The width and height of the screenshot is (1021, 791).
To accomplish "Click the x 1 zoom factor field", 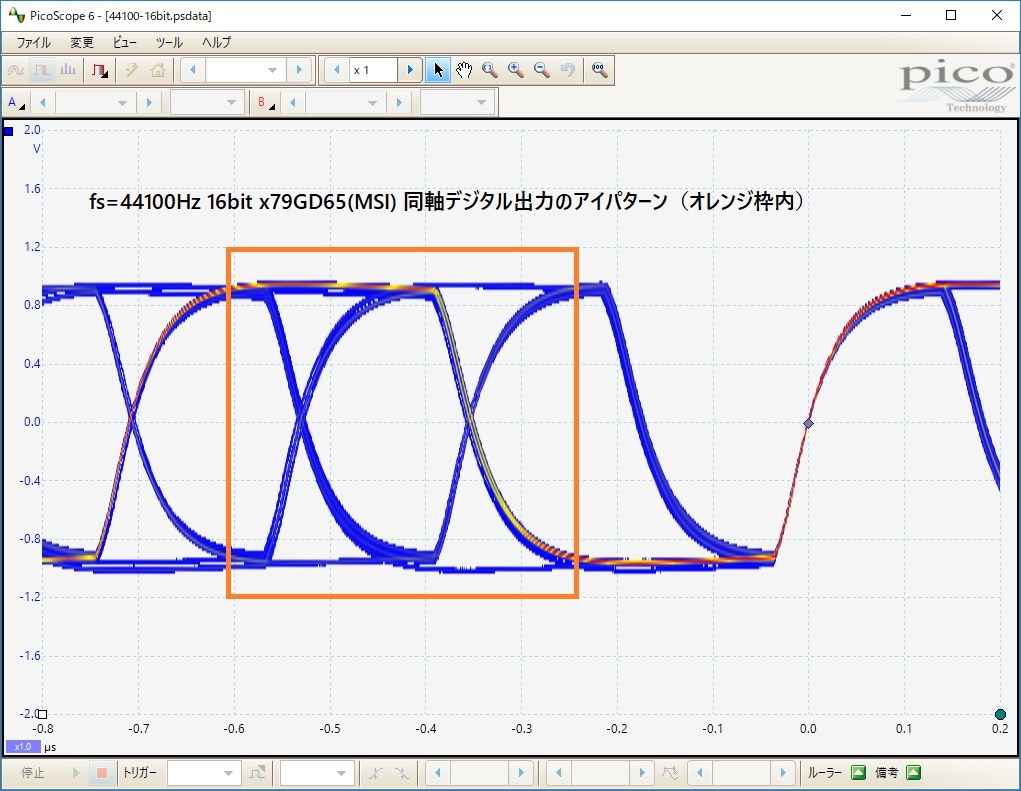I will (373, 70).
